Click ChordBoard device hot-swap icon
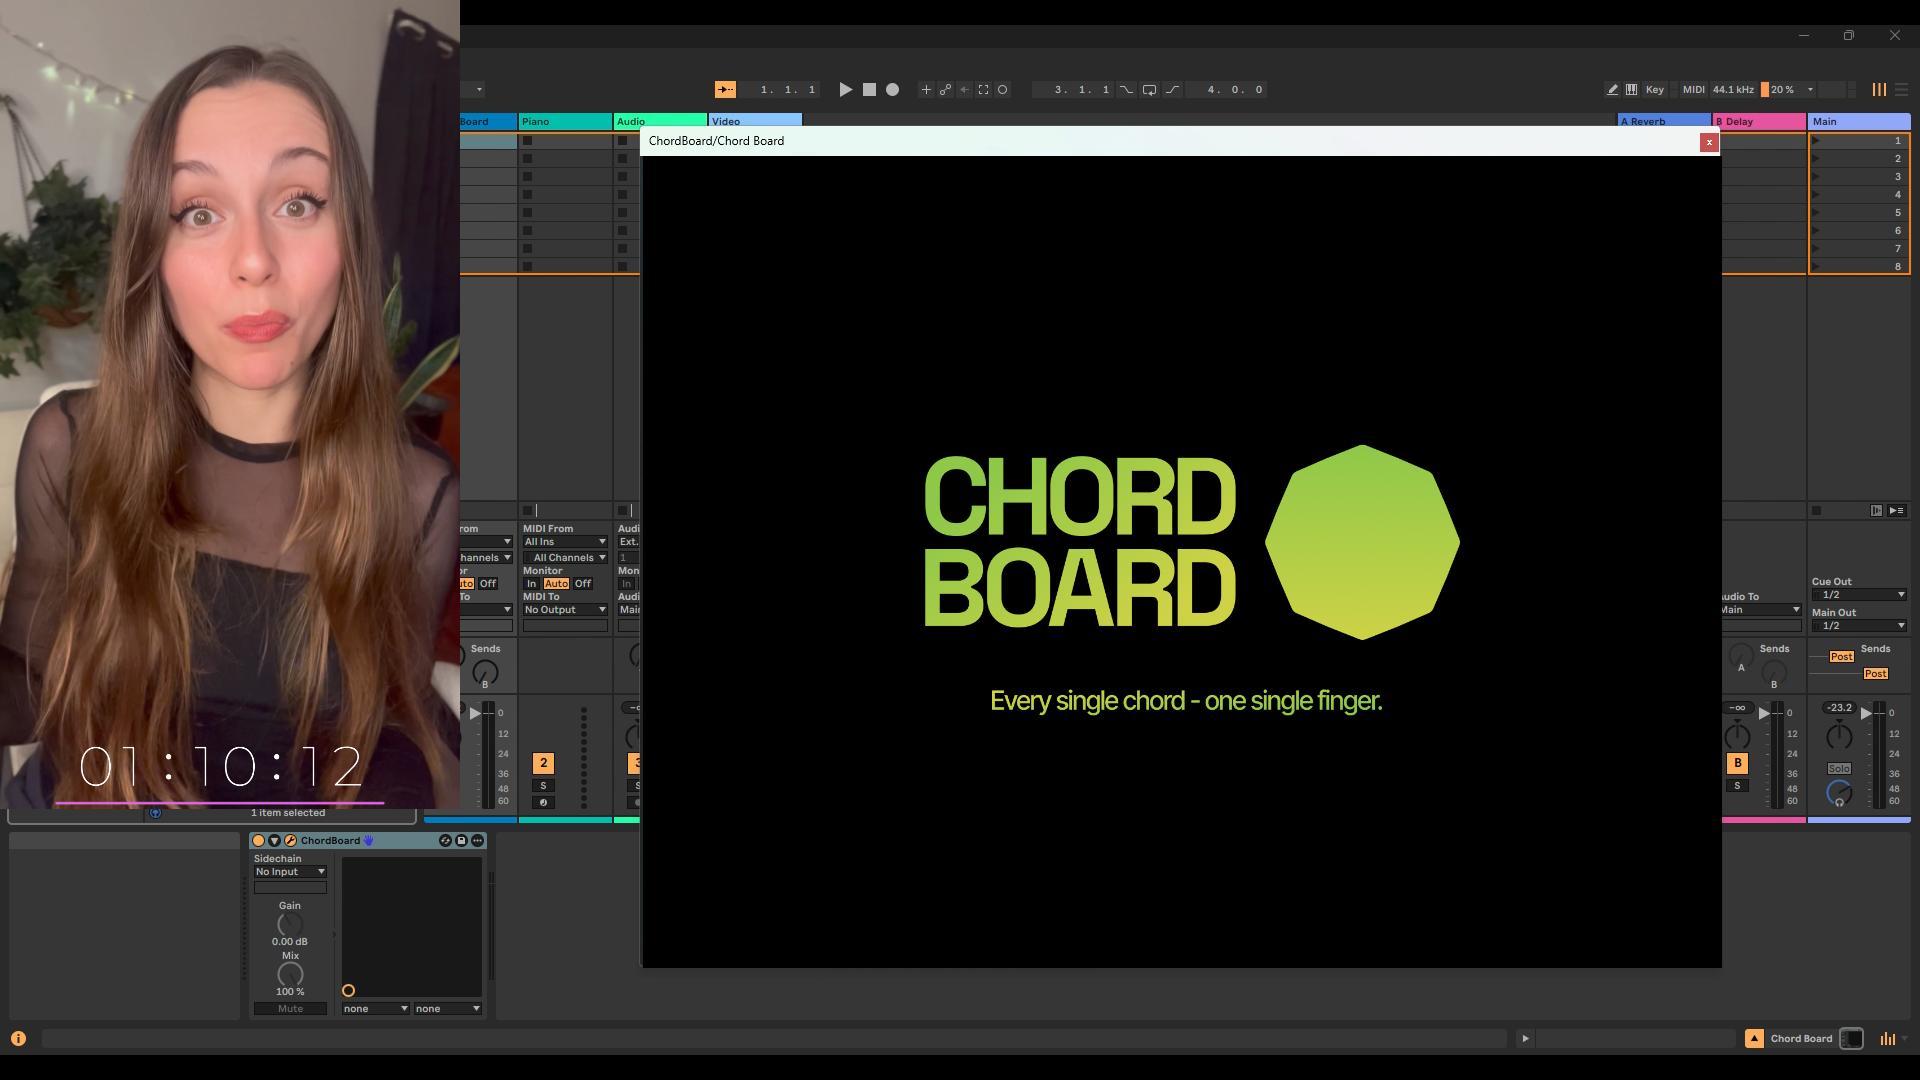Screen dimensions: 1920x1080 [445, 841]
